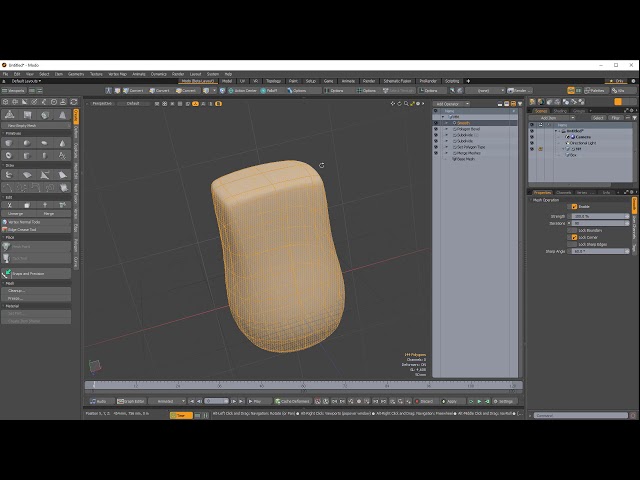Select the sphere primitive tool

coord(27,143)
